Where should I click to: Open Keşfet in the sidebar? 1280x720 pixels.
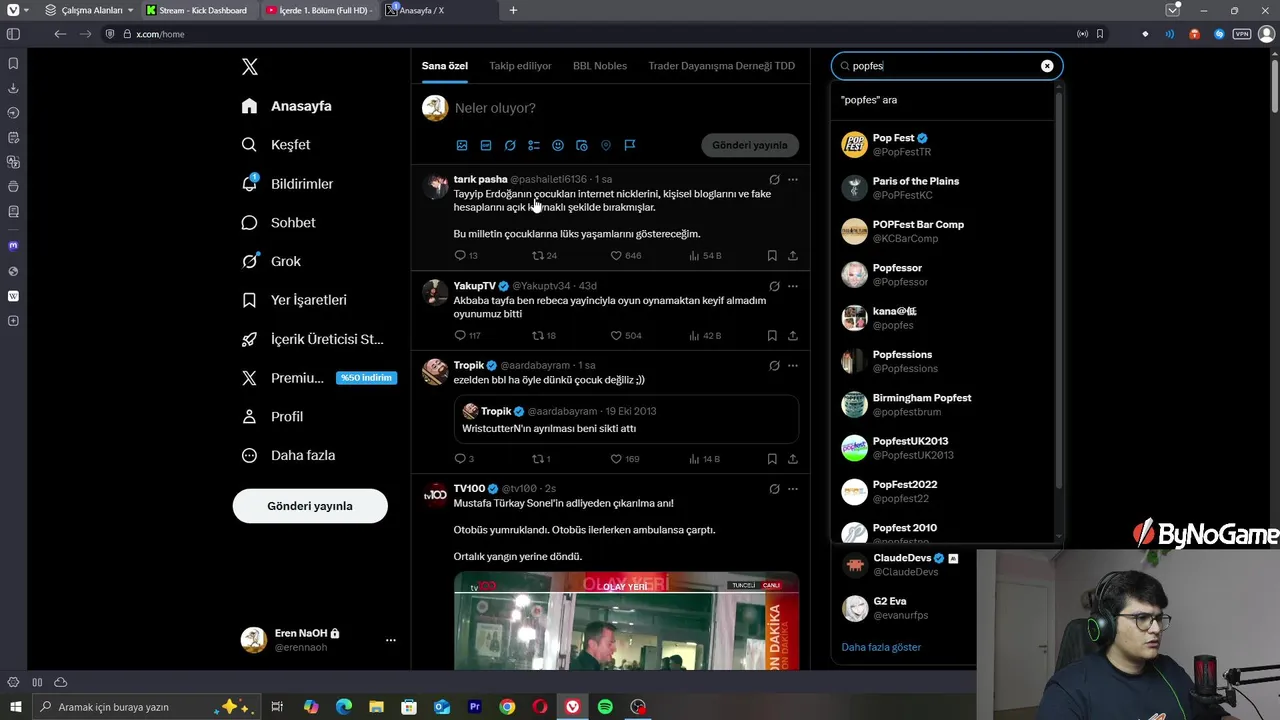pos(276,145)
